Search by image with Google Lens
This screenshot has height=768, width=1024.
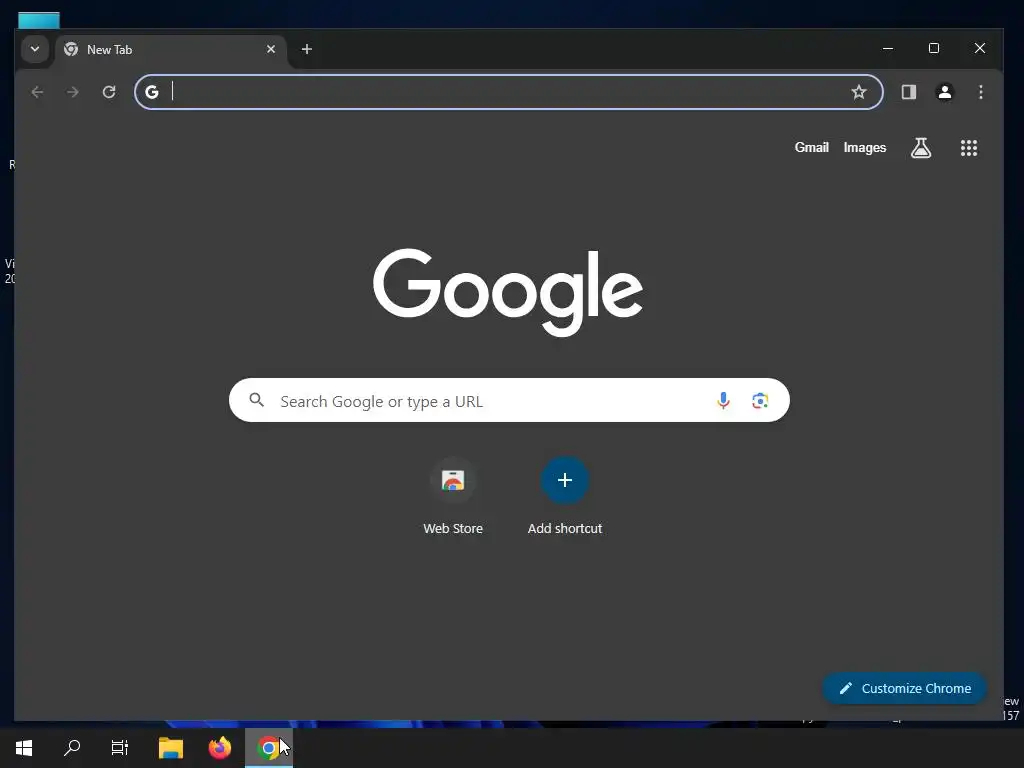click(x=760, y=400)
